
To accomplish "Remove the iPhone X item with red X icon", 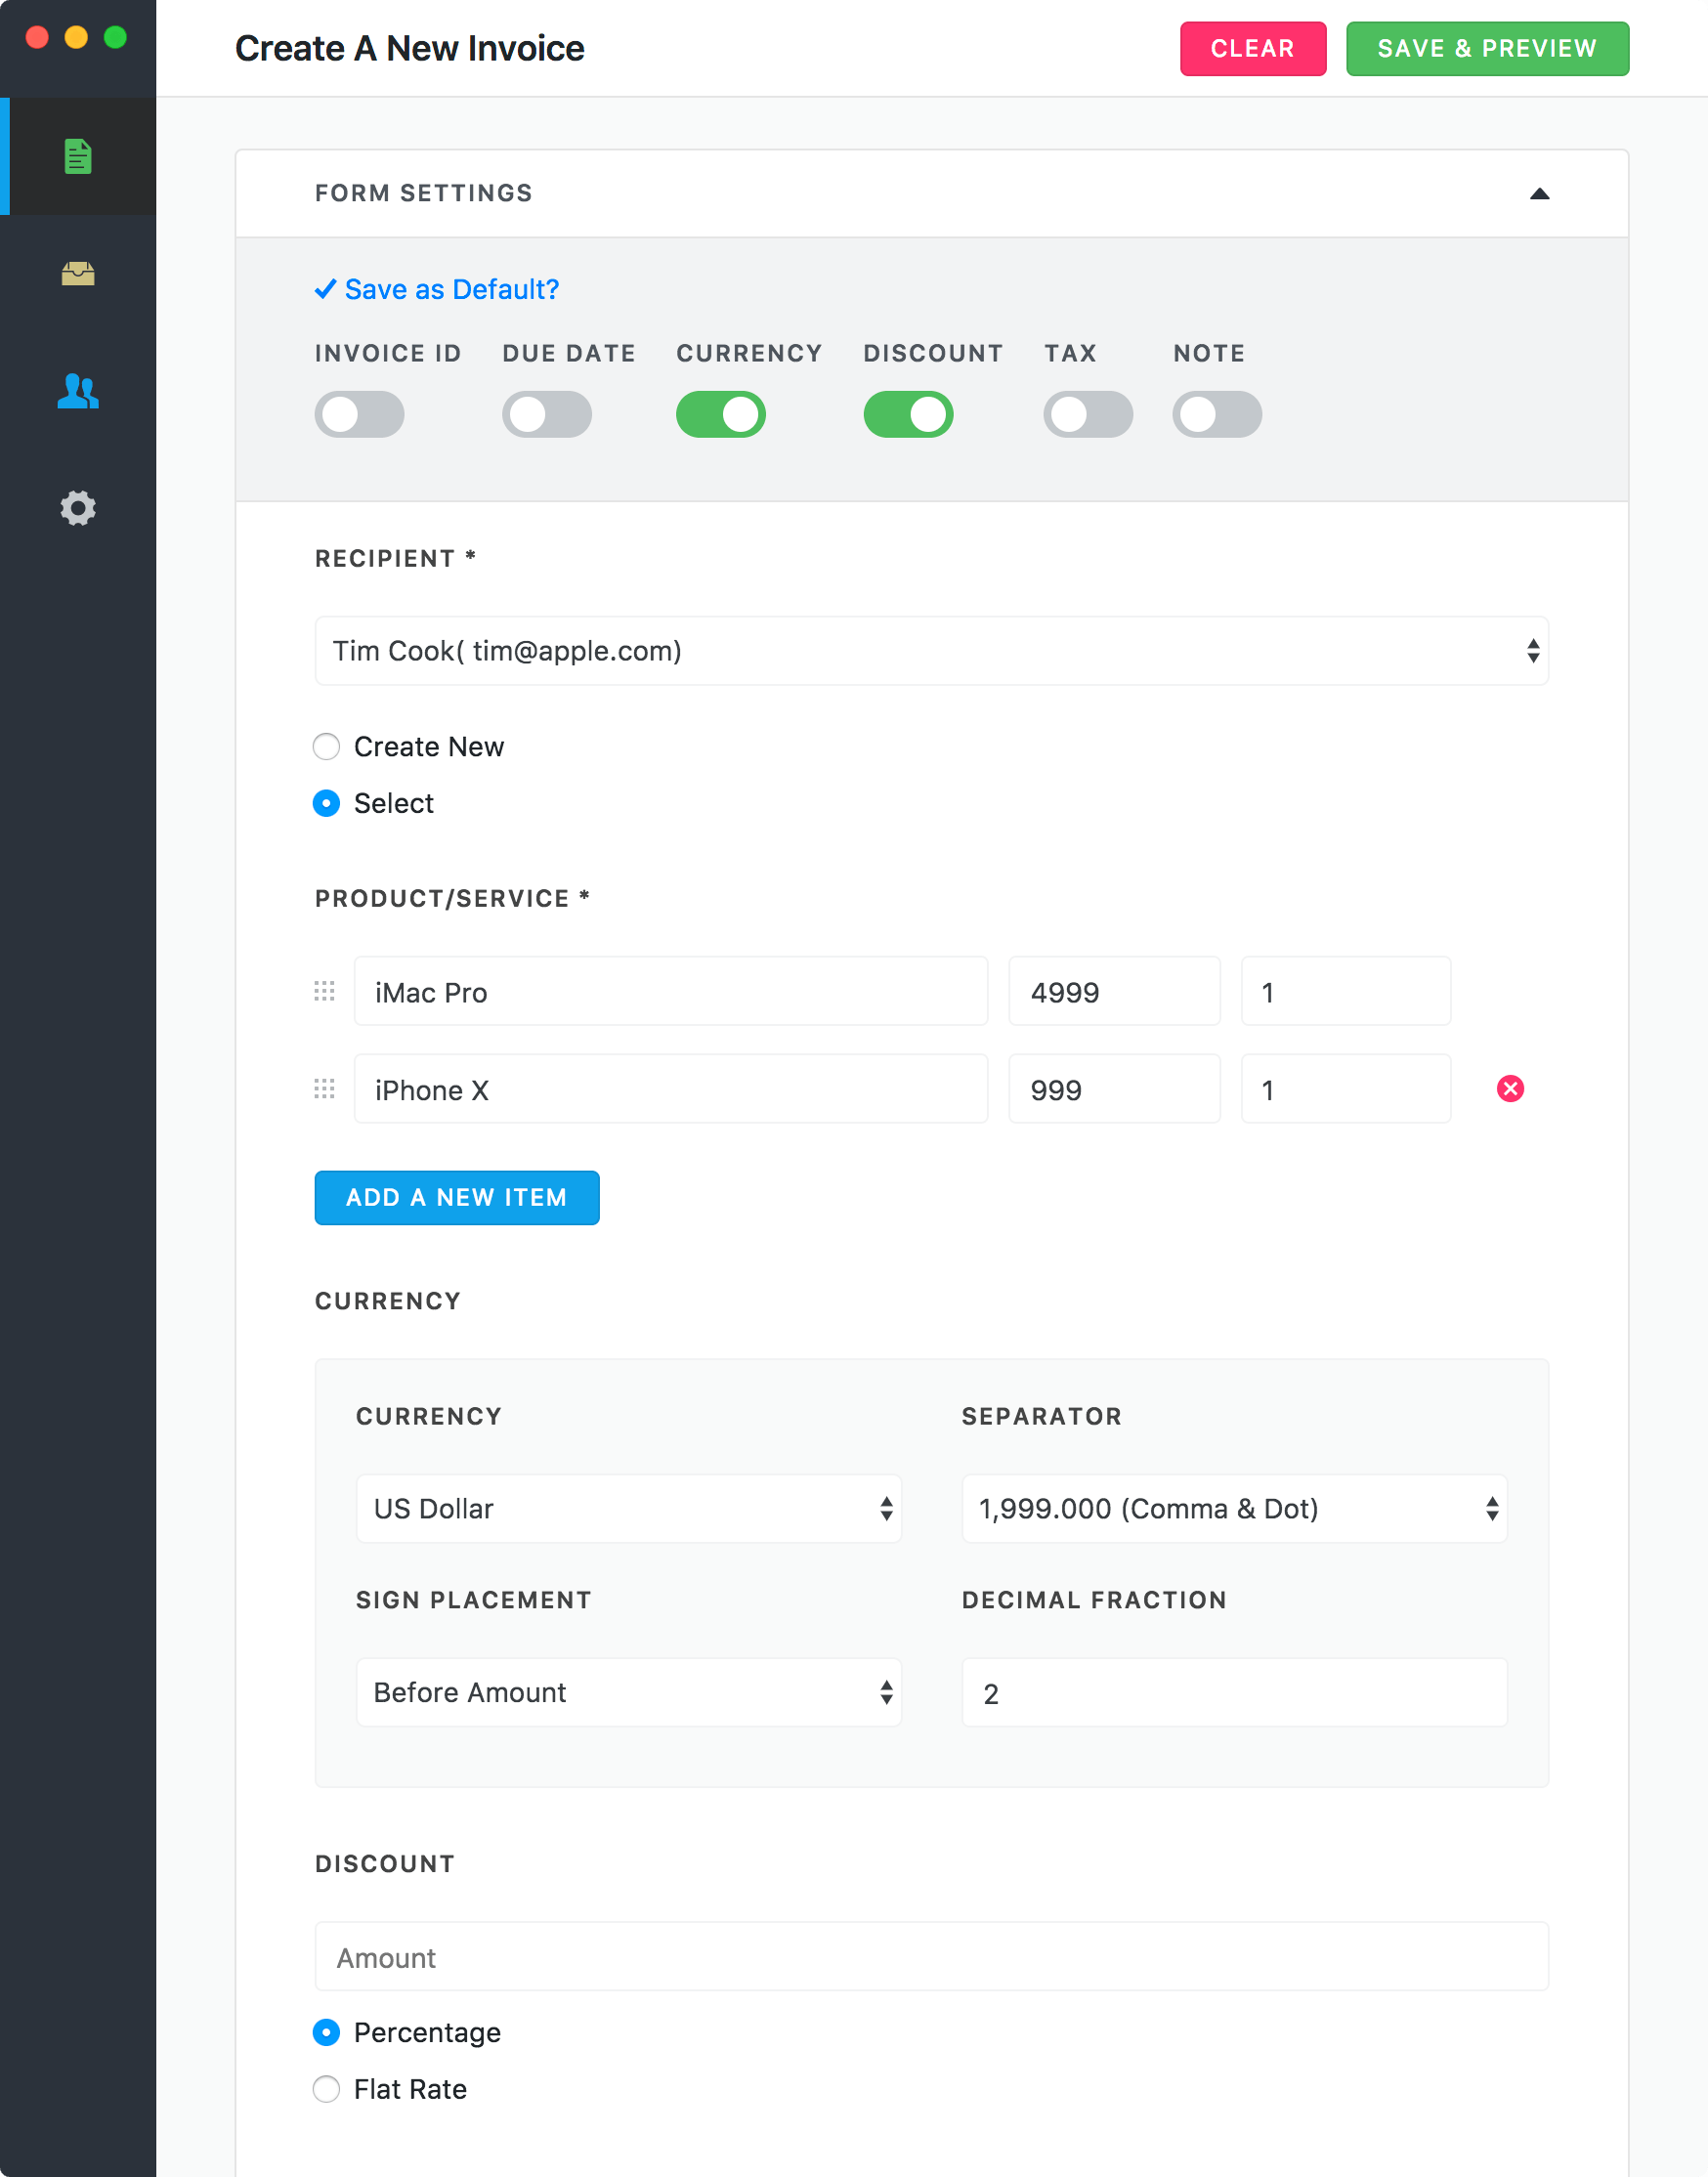I will click(x=1510, y=1088).
